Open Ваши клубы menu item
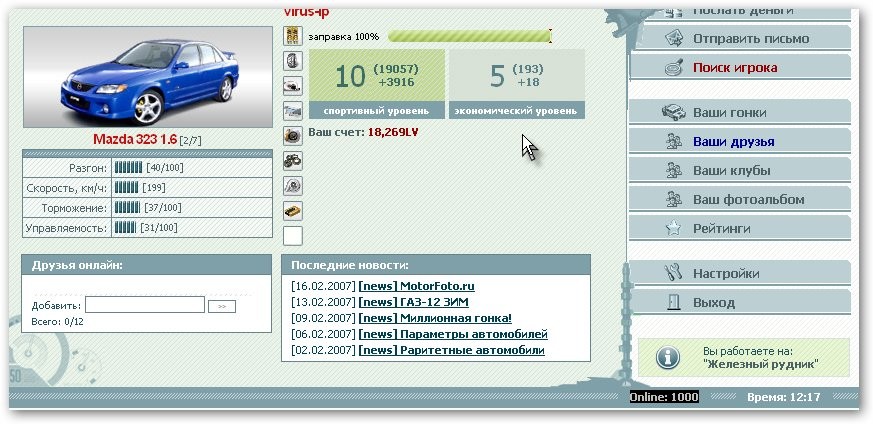Image resolution: width=873 pixels, height=424 pixels. (740, 170)
